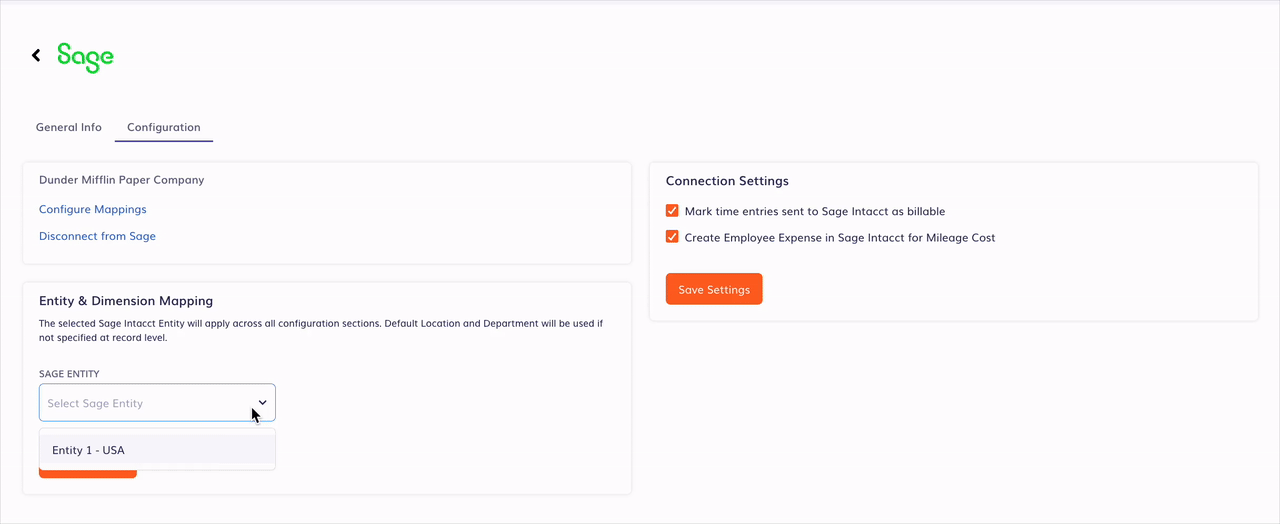Click the Select Sage Entity dropdown field
This screenshot has height=524, width=1280.
pyautogui.click(x=157, y=403)
